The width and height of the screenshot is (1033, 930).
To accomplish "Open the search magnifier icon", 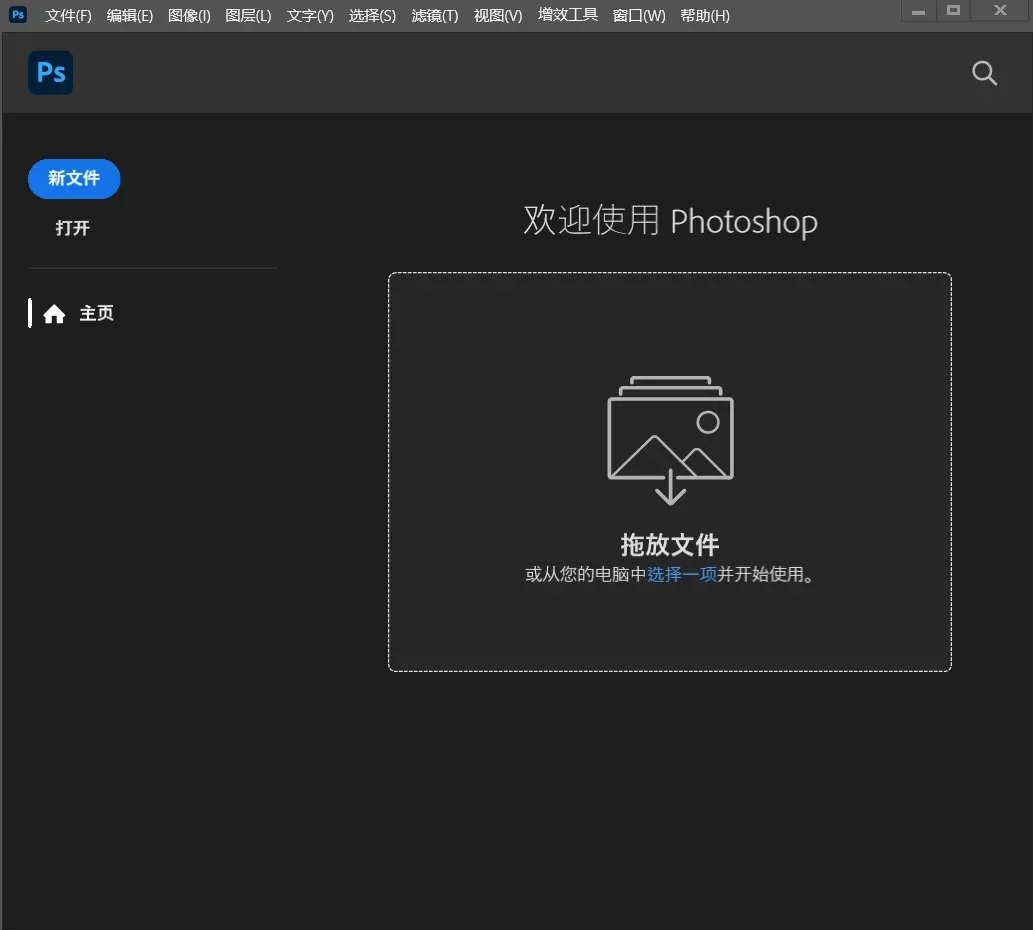I will 984,73.
